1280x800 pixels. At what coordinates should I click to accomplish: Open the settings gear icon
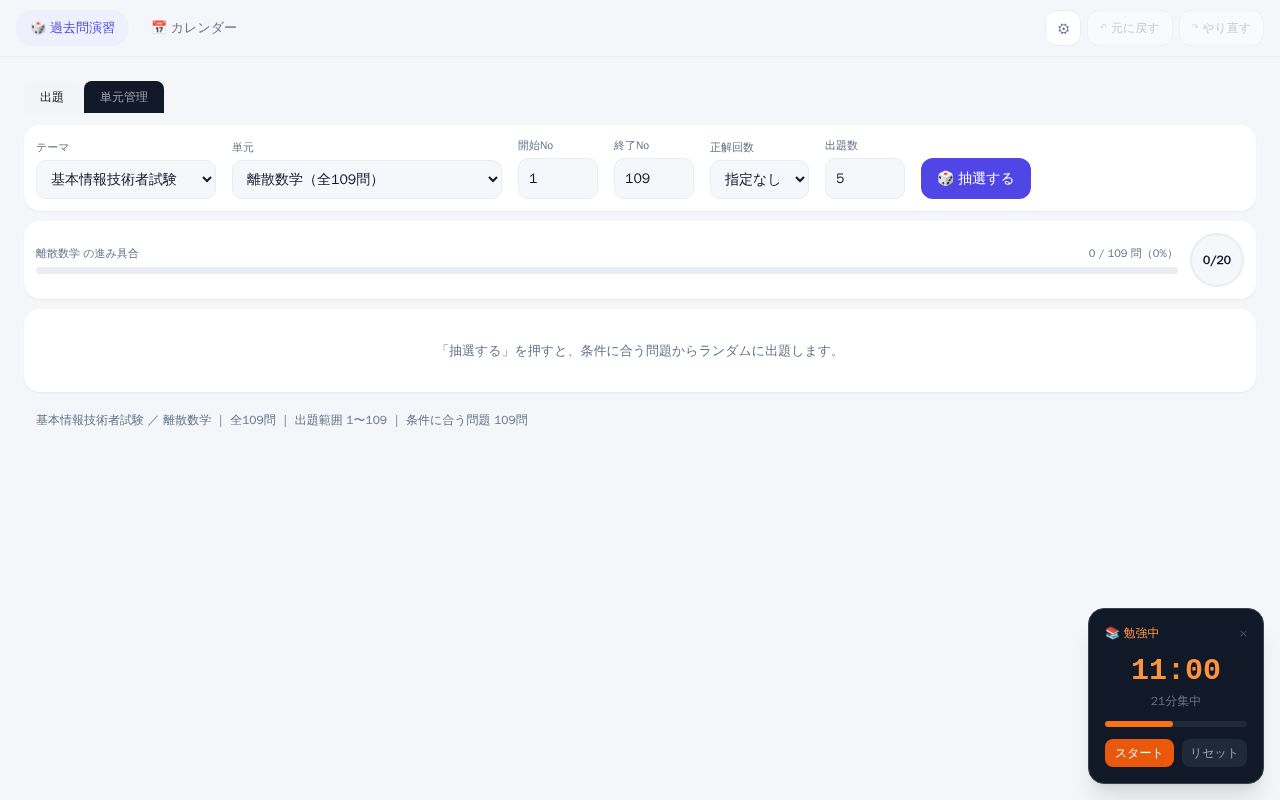pyautogui.click(x=1063, y=28)
